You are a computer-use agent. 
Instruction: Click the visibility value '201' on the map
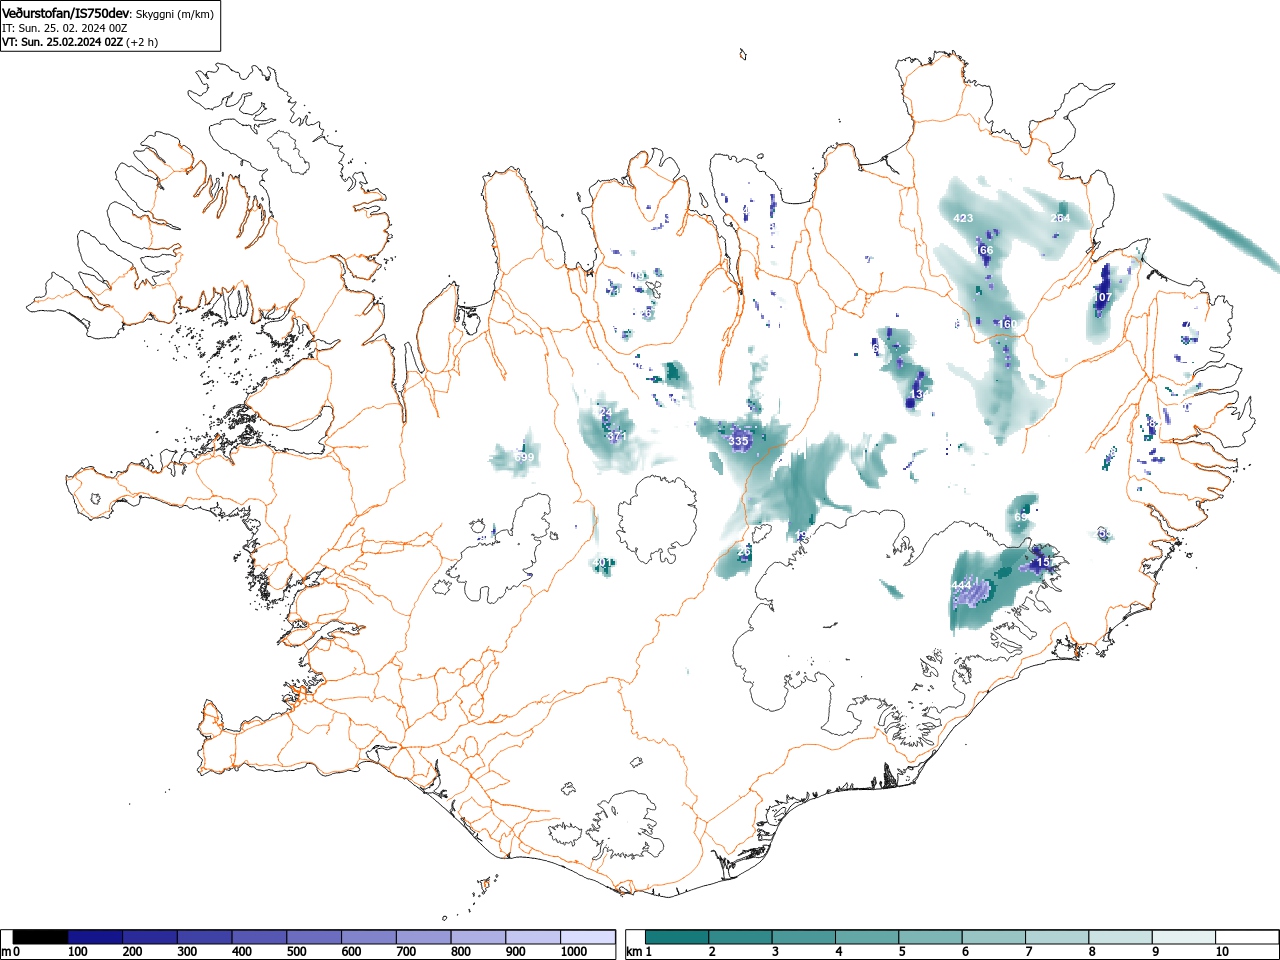[x=603, y=563]
